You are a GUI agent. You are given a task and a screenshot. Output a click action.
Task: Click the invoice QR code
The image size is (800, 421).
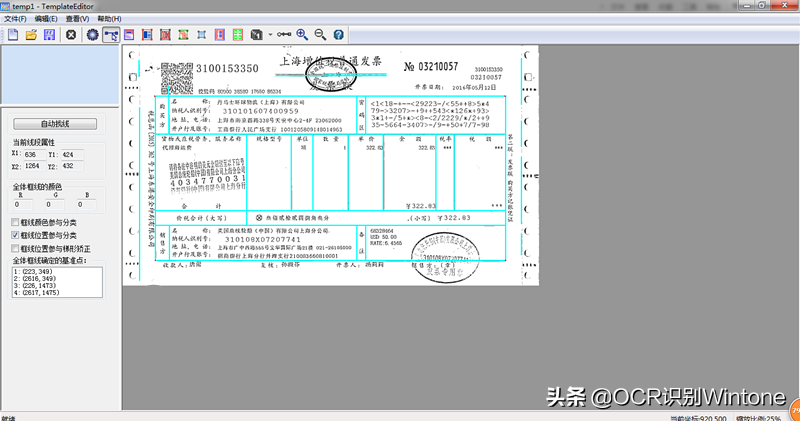point(177,78)
